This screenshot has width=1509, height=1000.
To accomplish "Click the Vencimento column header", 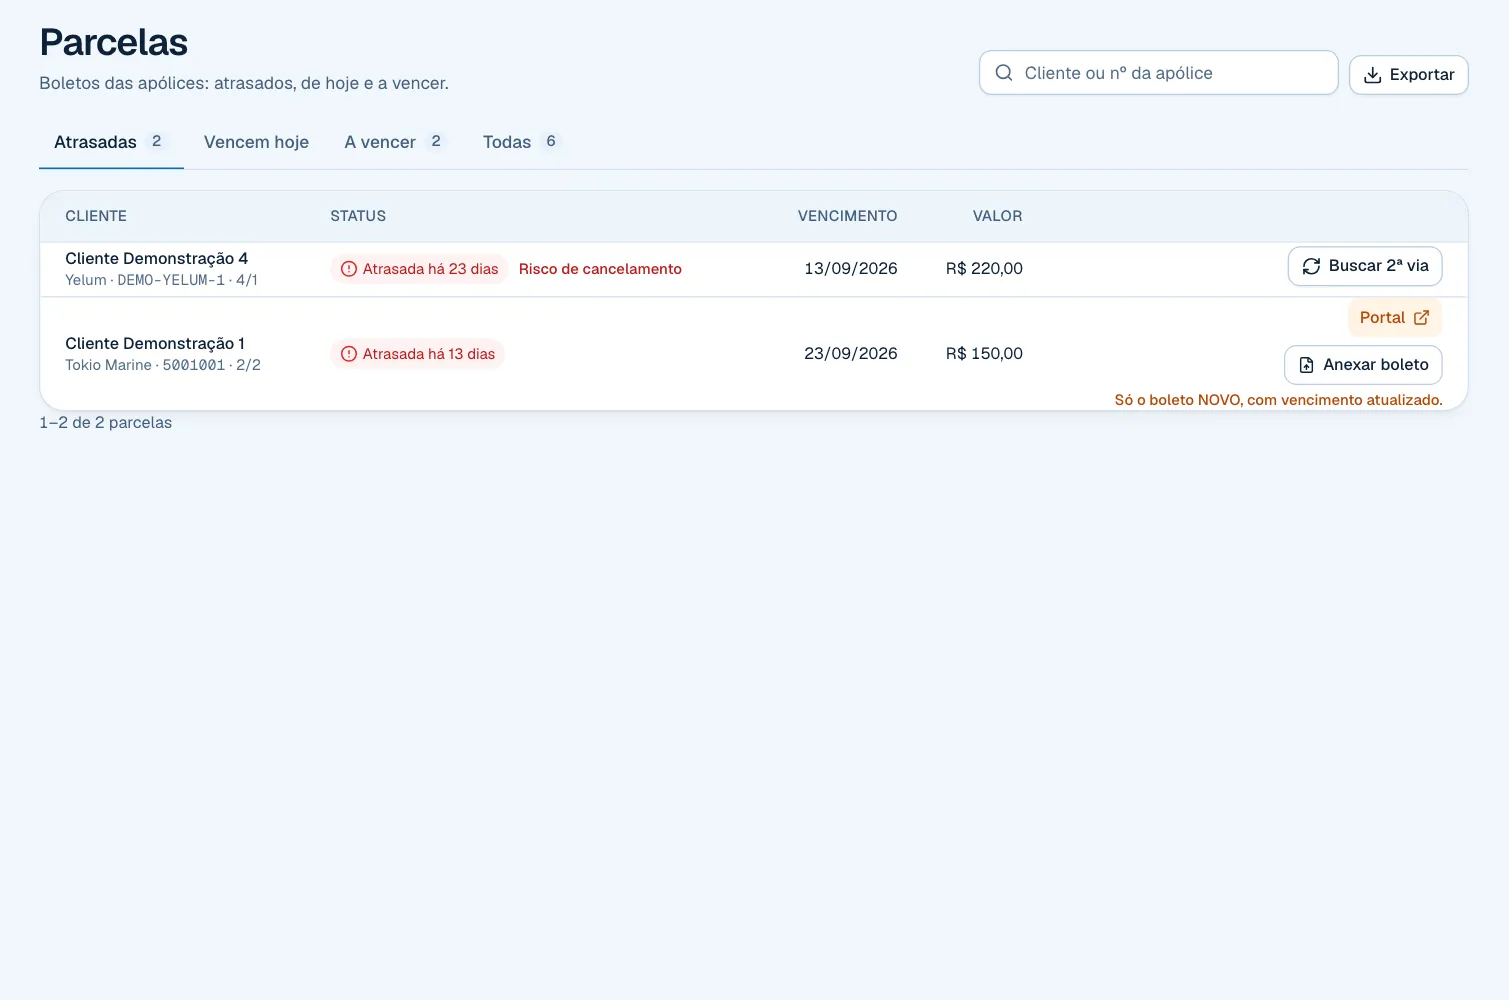I will pos(847,216).
